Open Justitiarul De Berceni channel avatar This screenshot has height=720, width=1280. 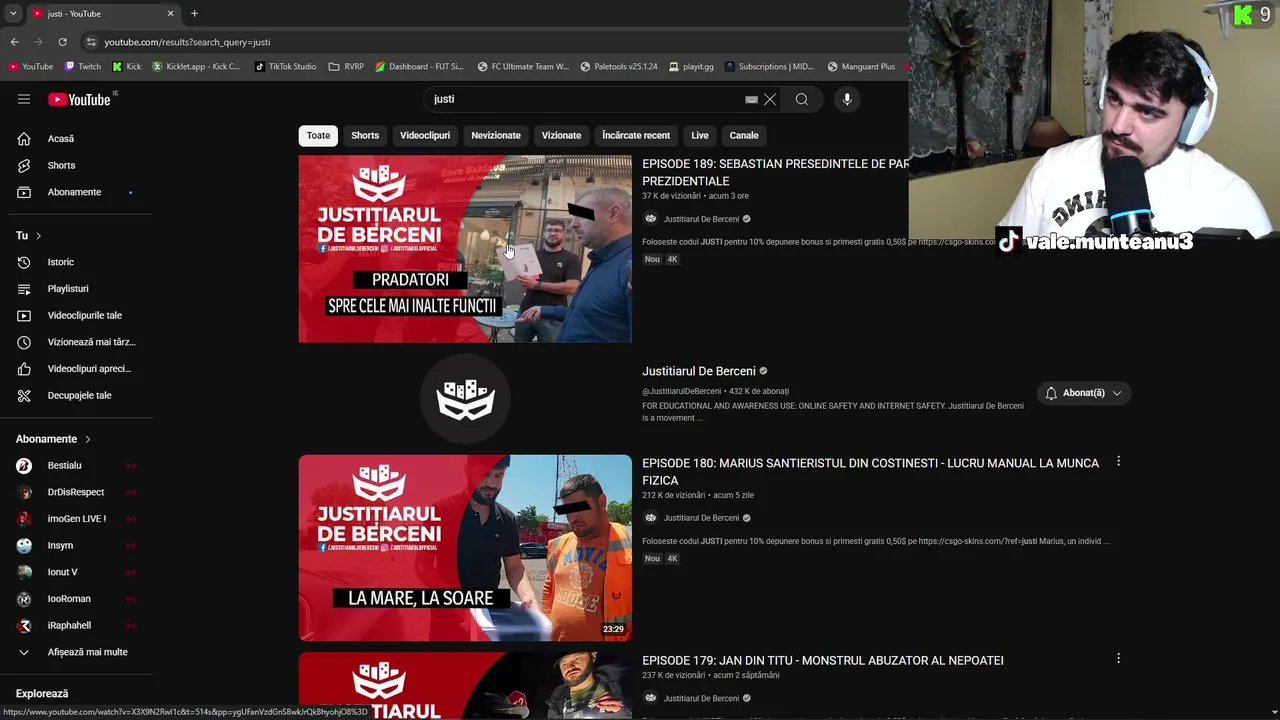point(465,399)
